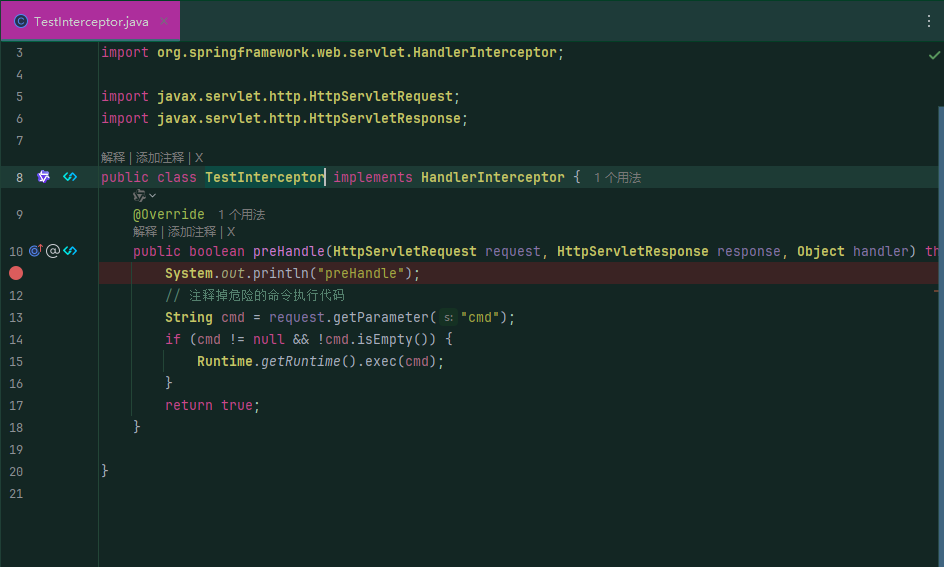Click the '1 个用法' hint after the class declaration
The height and width of the screenshot is (567, 944).
point(618,178)
